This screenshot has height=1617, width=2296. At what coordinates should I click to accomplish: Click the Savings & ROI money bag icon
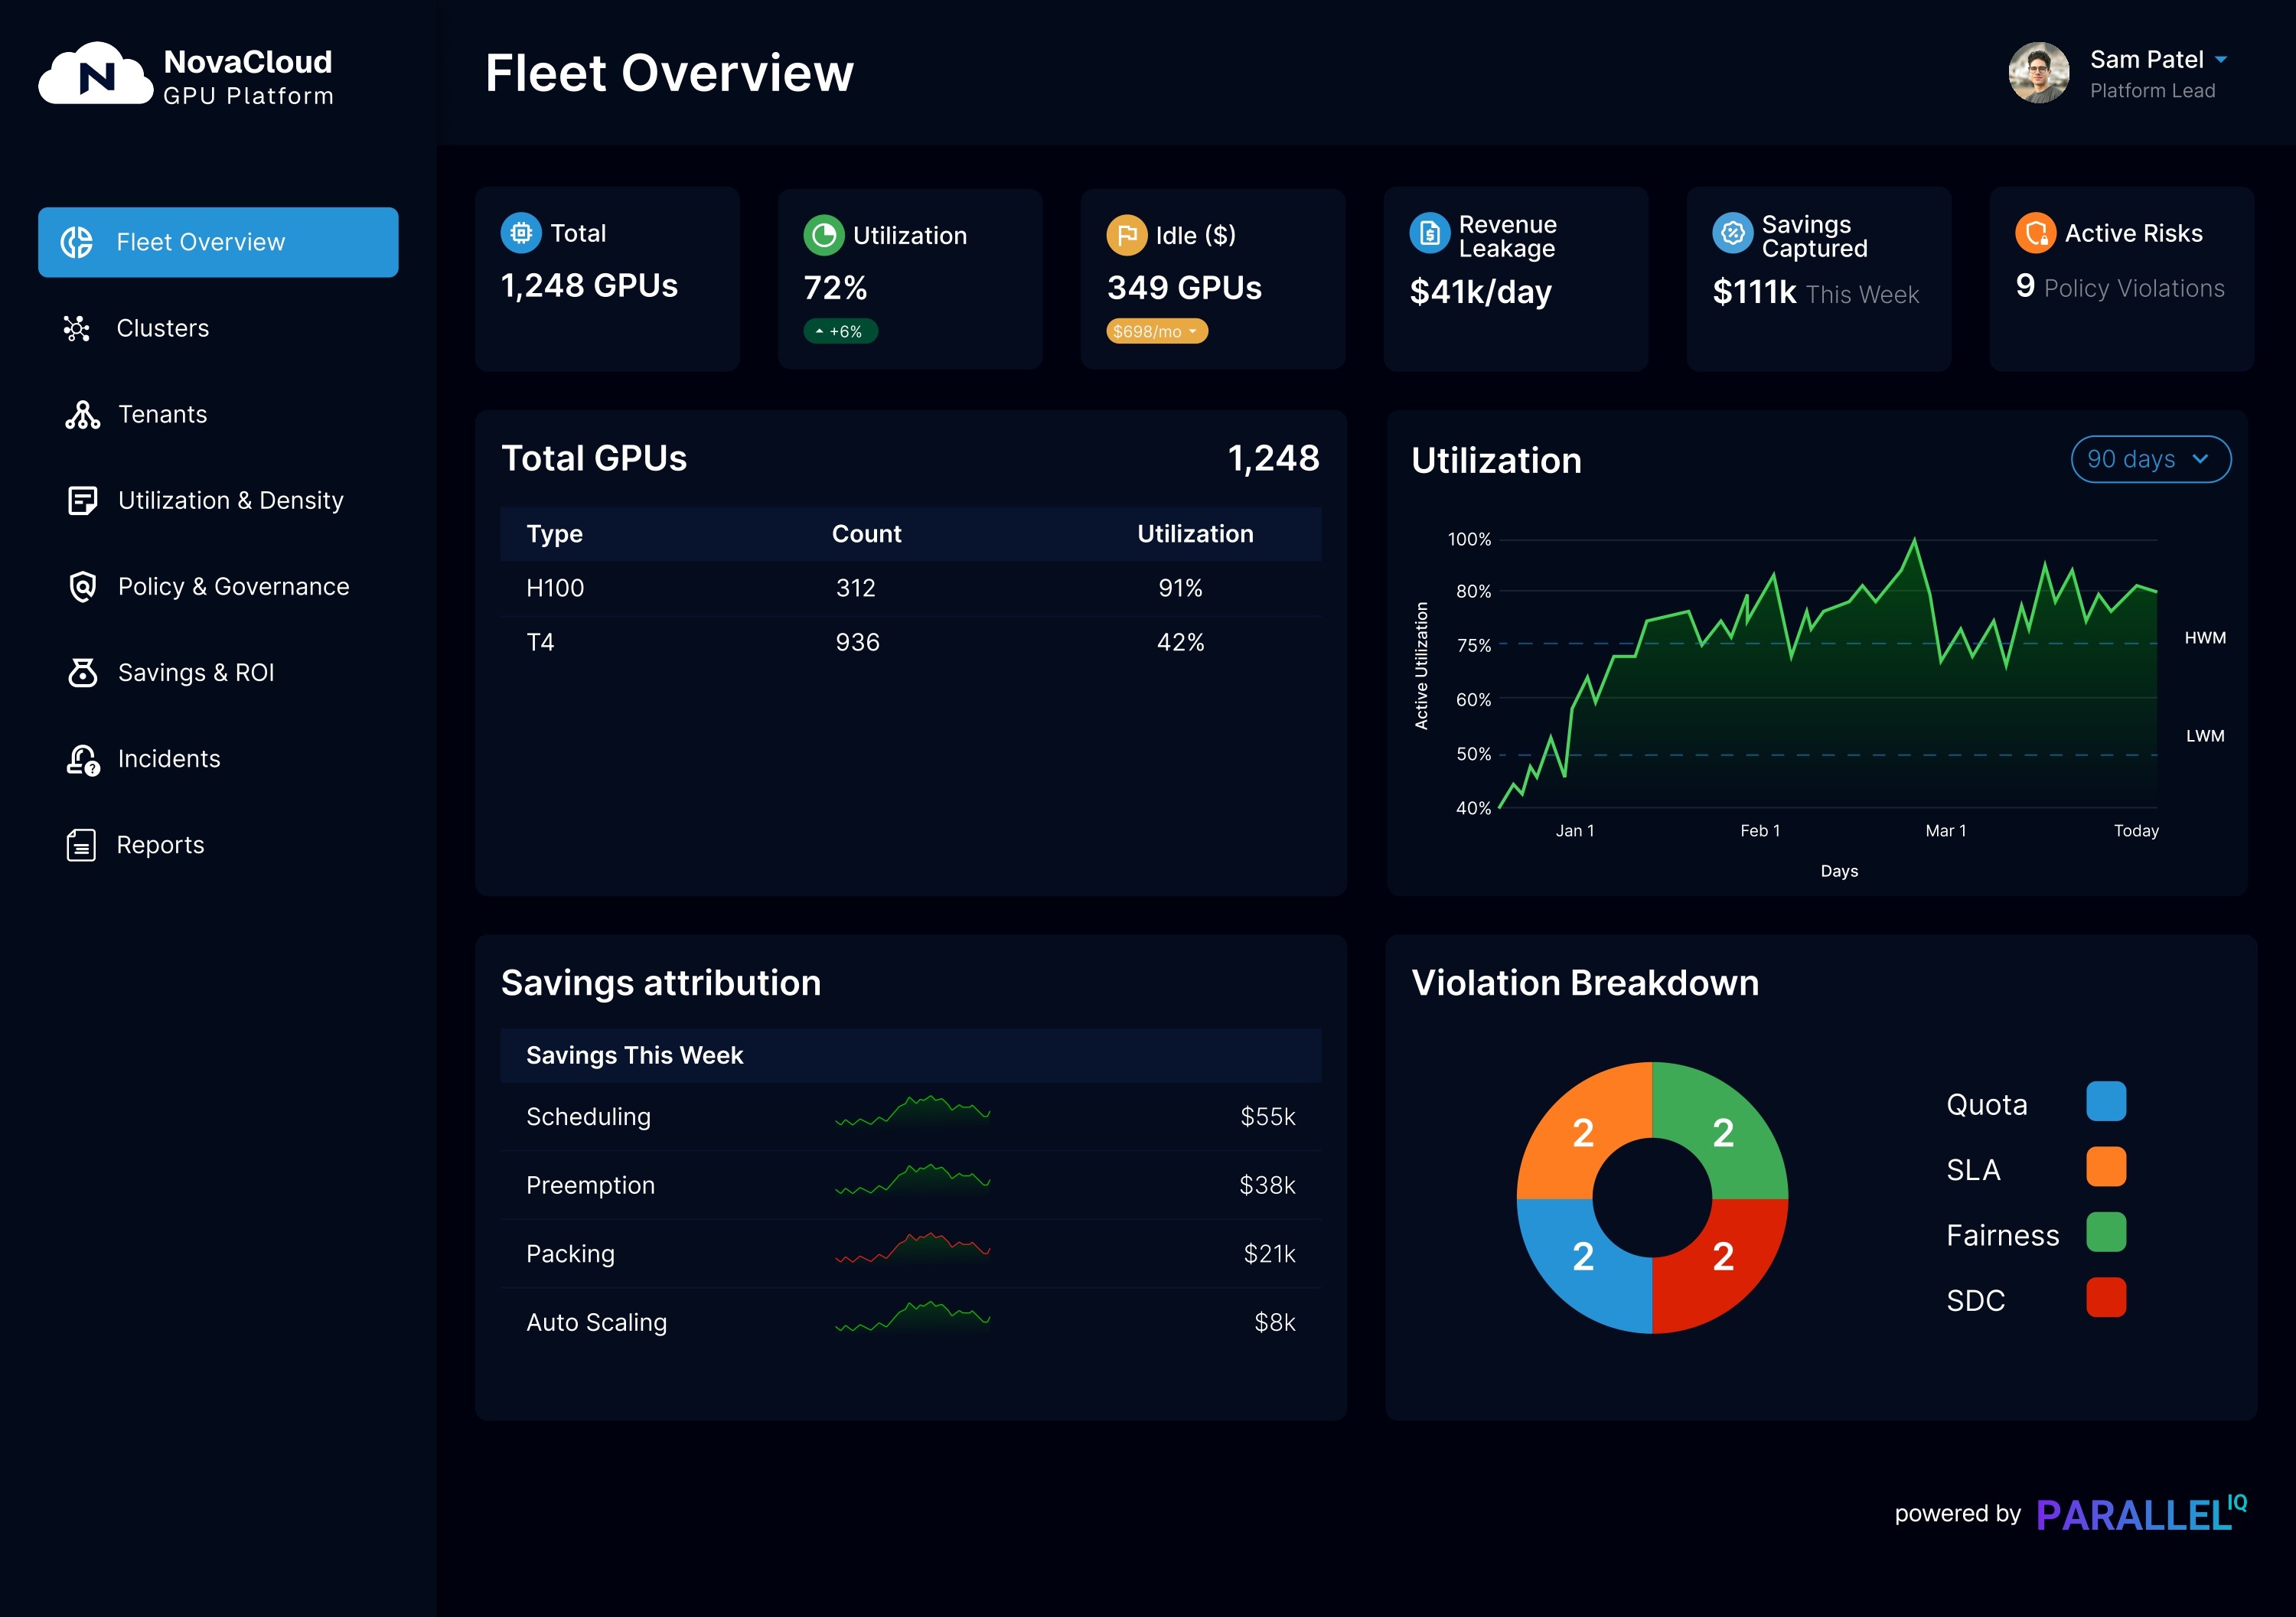82,673
